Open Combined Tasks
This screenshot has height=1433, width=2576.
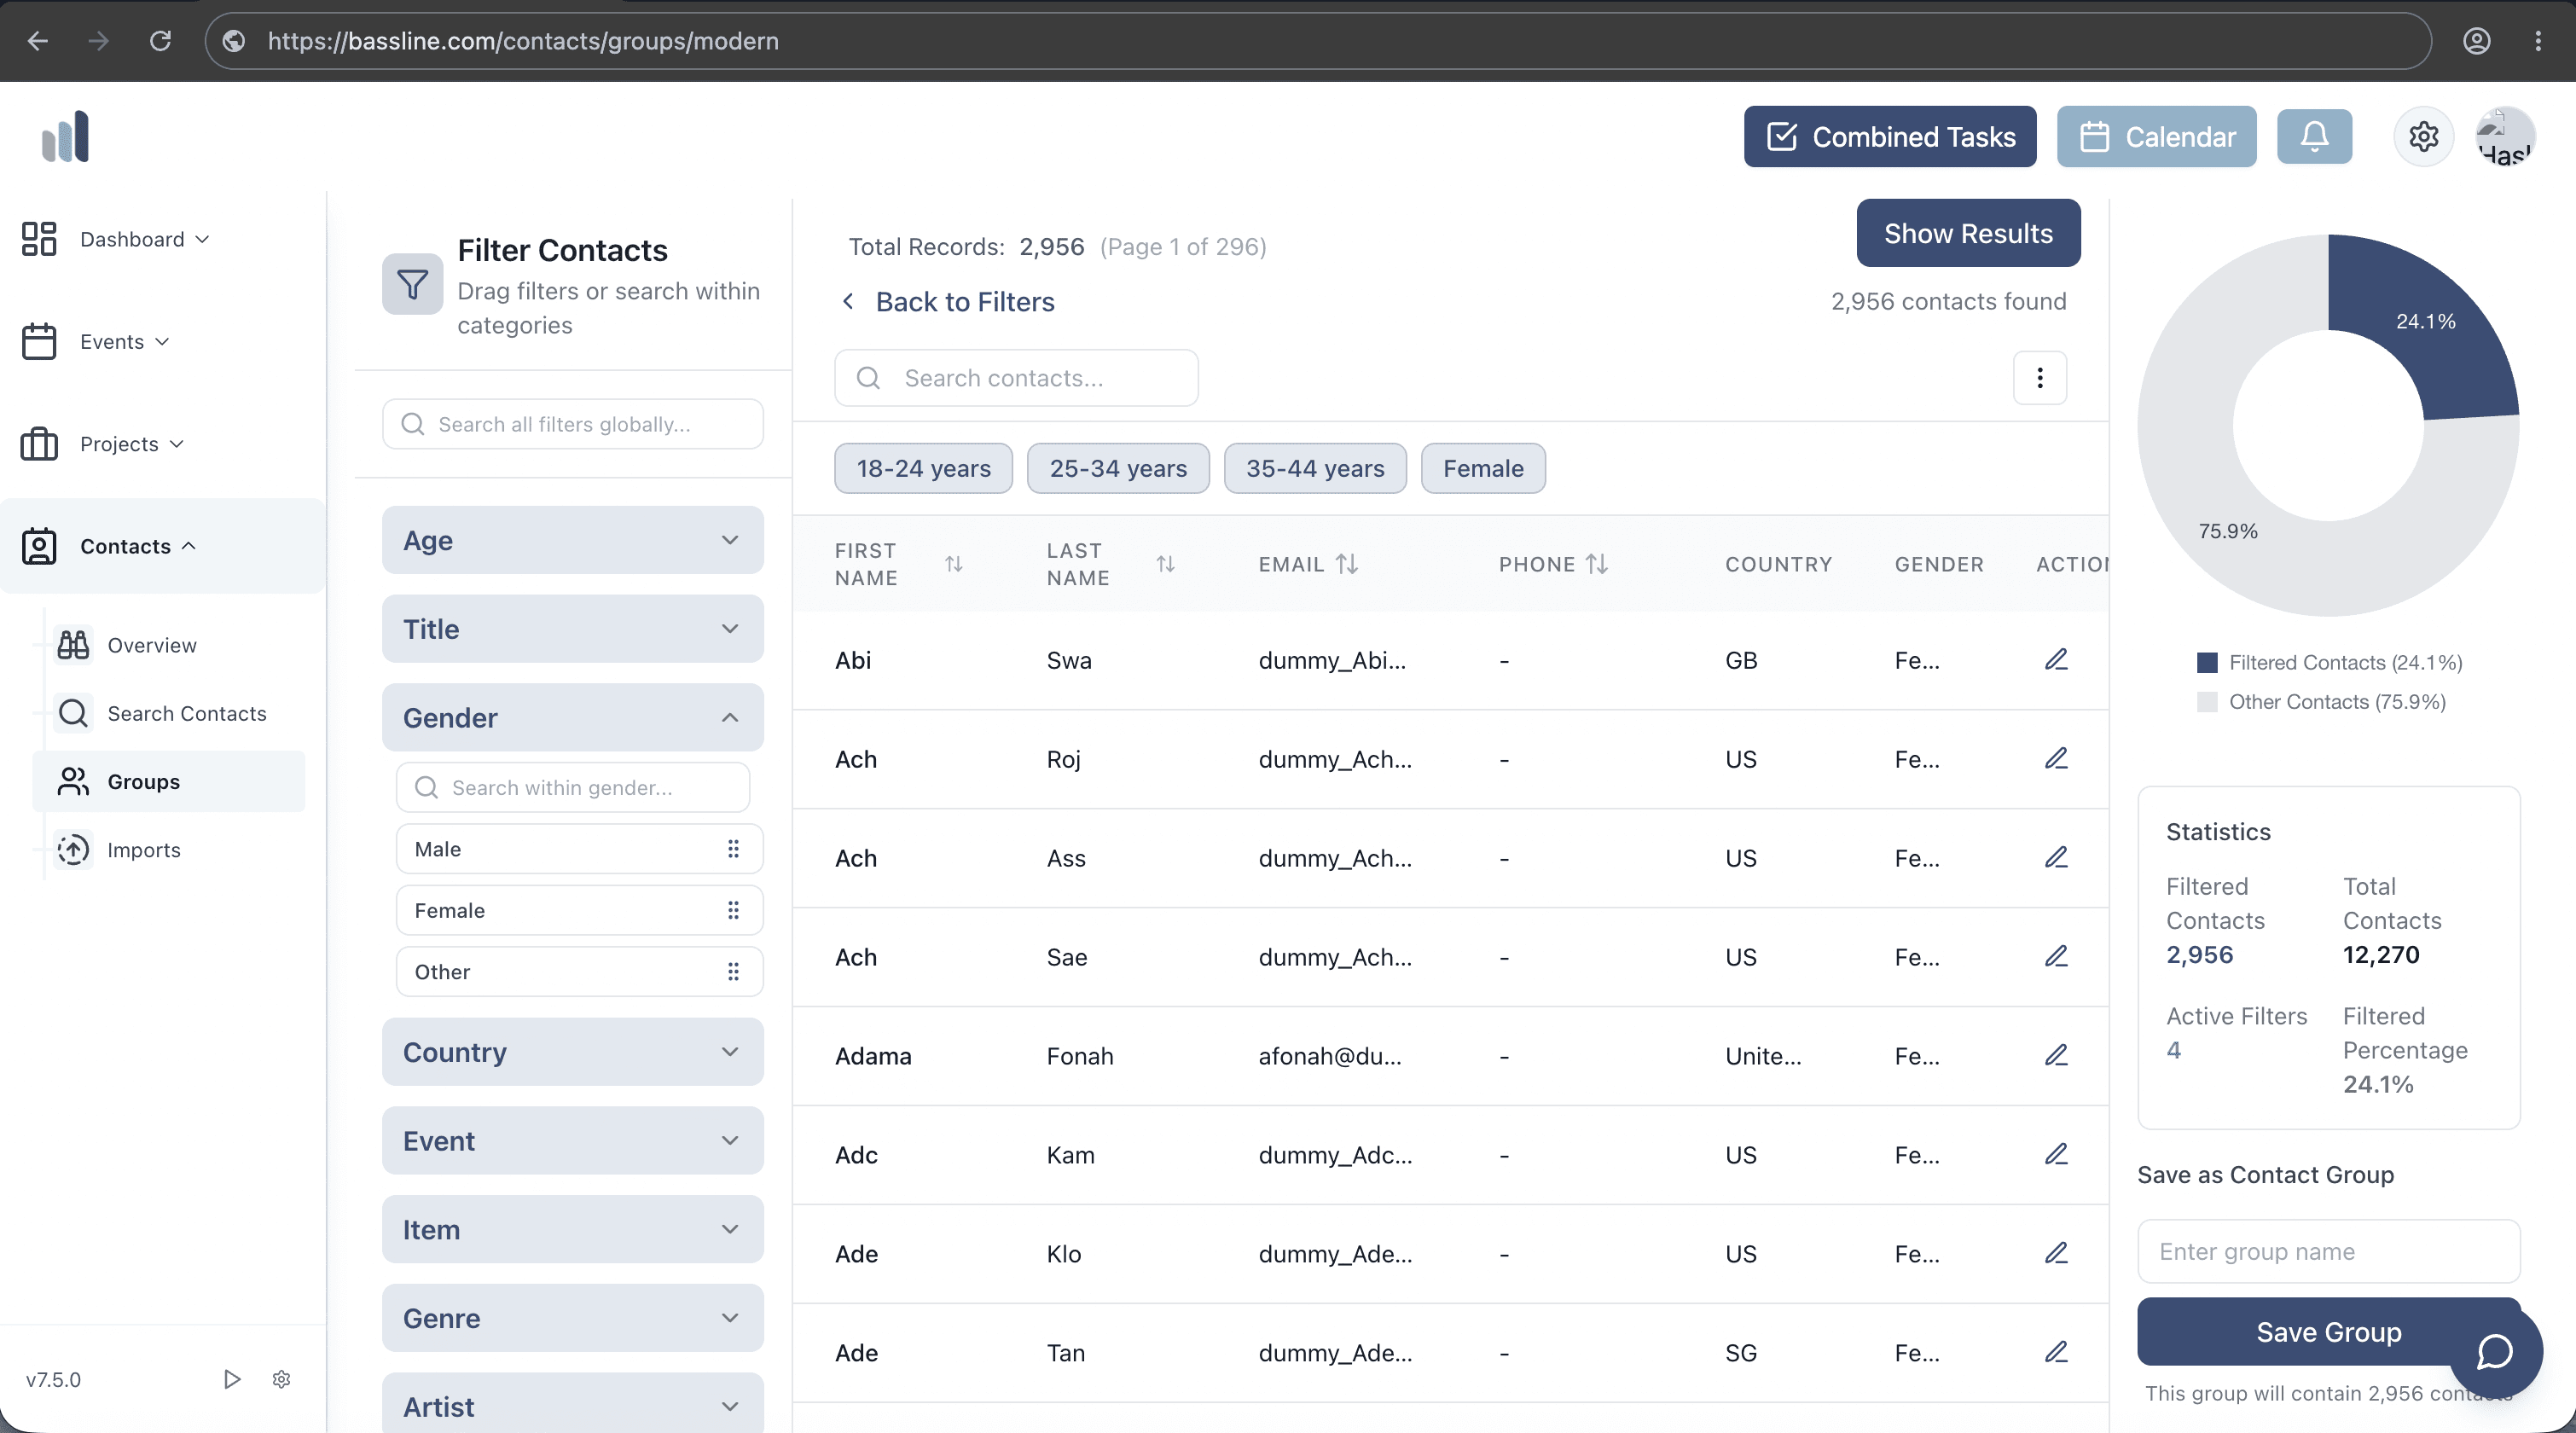click(1890, 136)
